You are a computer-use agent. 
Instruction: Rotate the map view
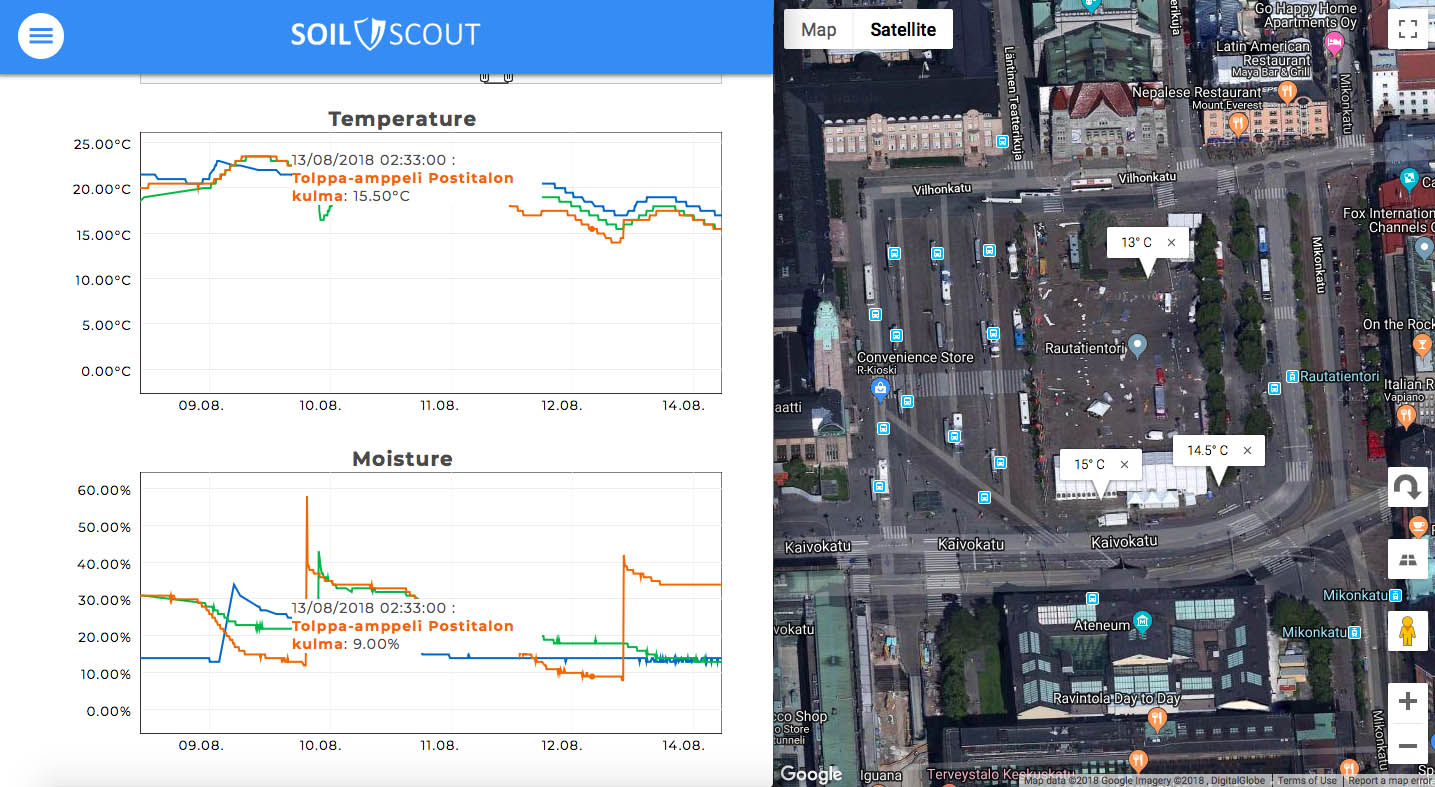click(x=1407, y=488)
